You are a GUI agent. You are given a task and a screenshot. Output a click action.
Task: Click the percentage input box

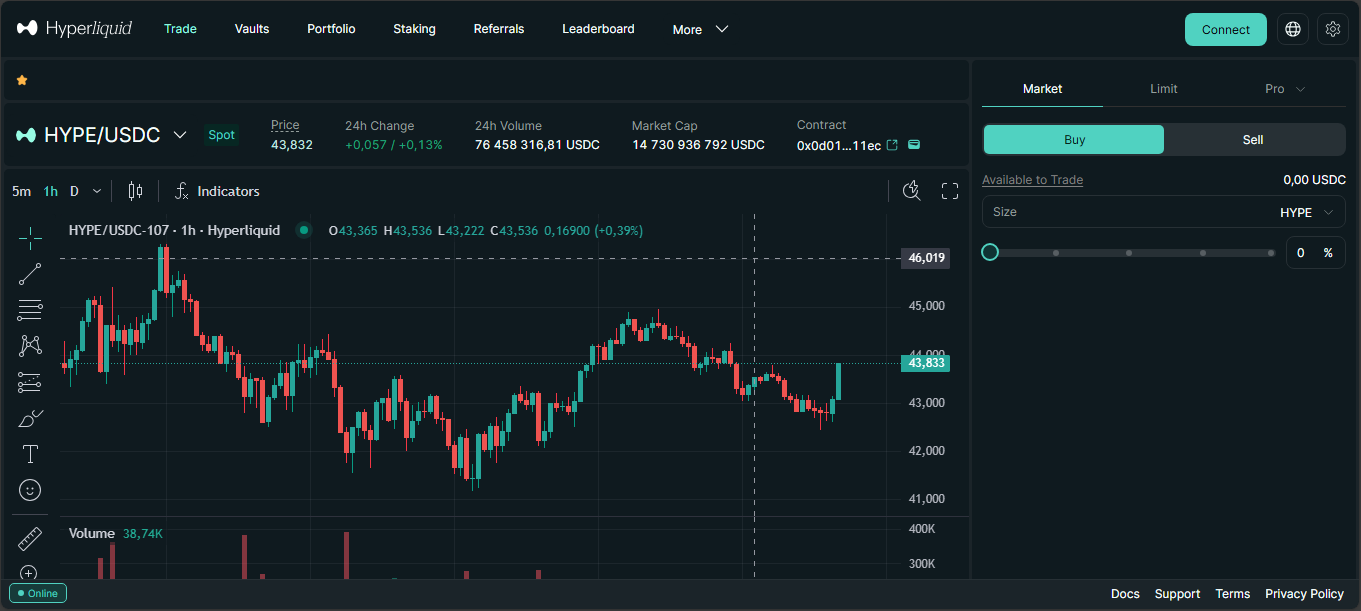pos(1315,253)
